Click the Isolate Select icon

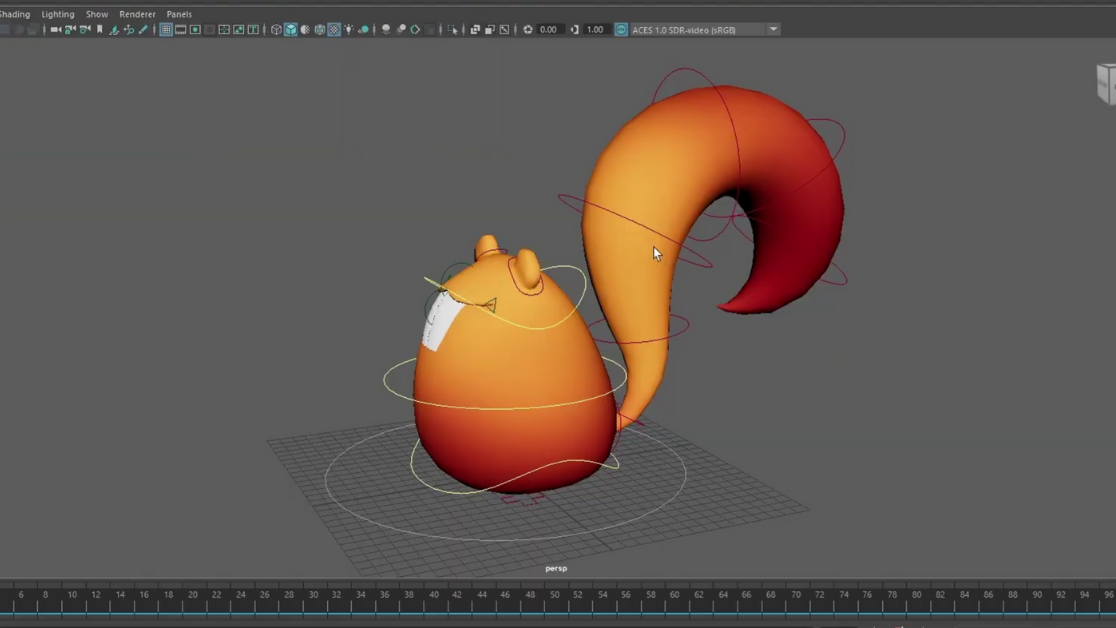pyautogui.click(x=453, y=30)
